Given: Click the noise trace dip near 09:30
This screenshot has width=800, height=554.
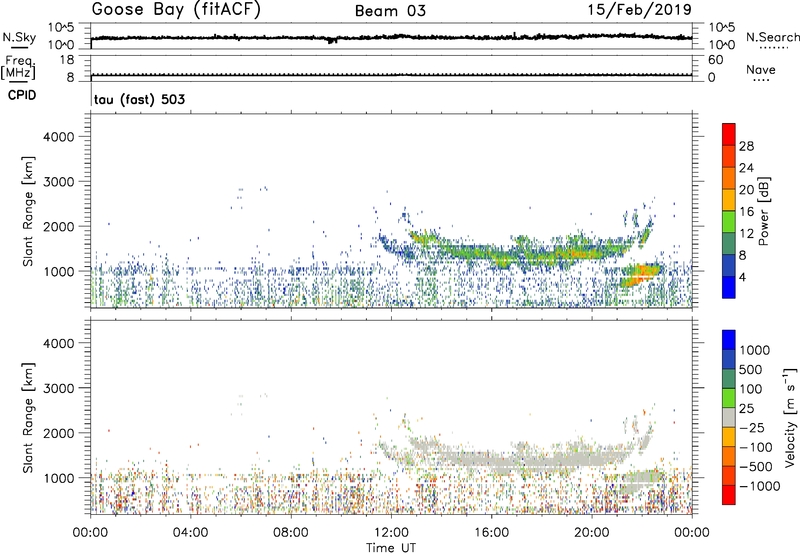Looking at the screenshot, I should click(x=332, y=40).
